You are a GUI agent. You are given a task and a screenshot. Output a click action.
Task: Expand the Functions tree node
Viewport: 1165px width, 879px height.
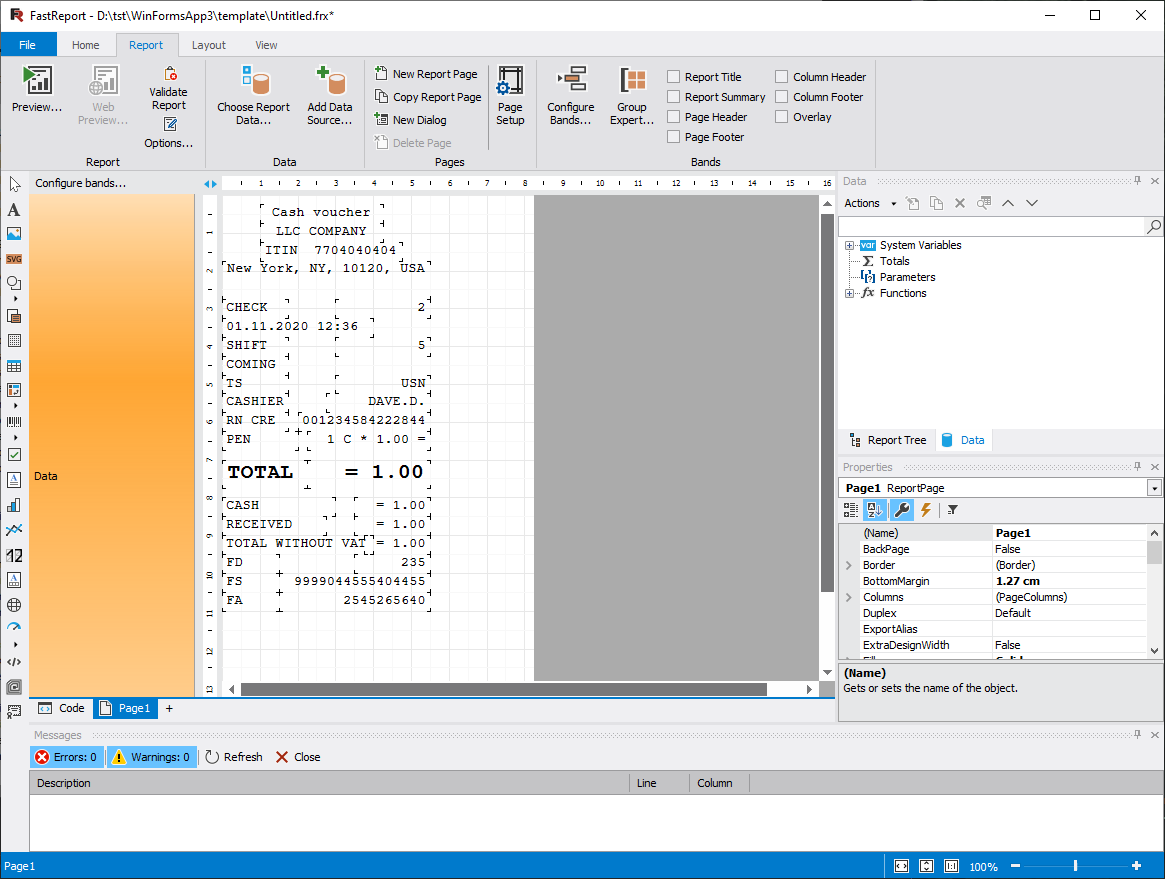[849, 293]
